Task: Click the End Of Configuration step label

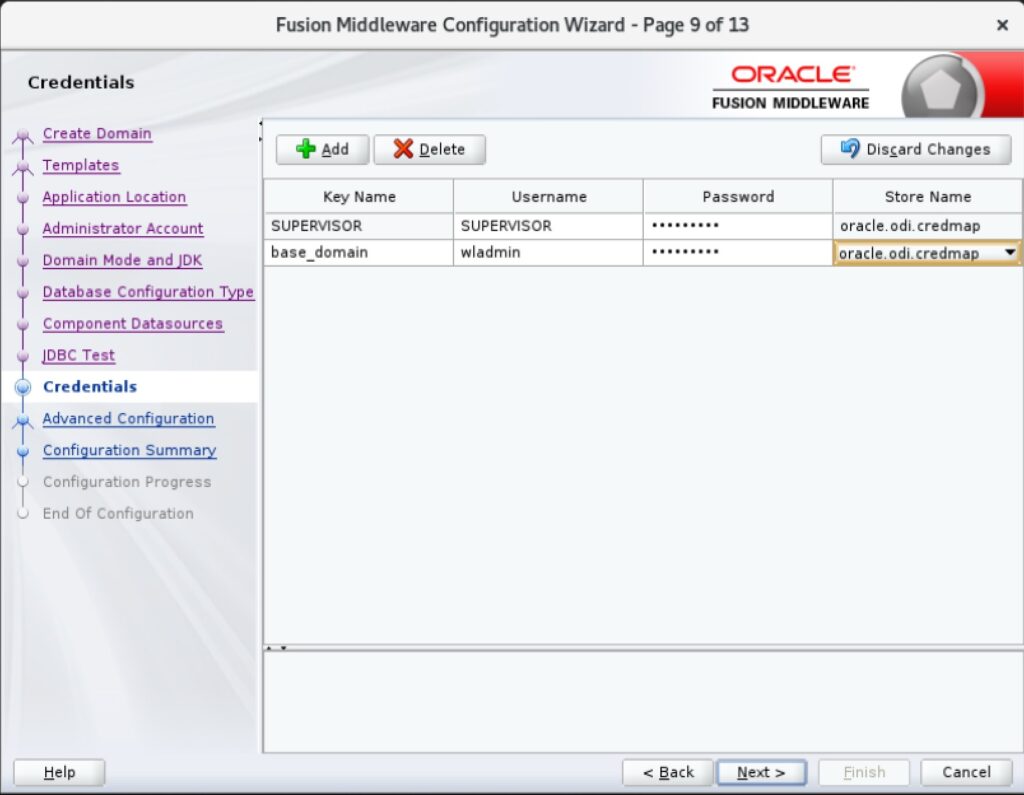Action: click(x=118, y=513)
